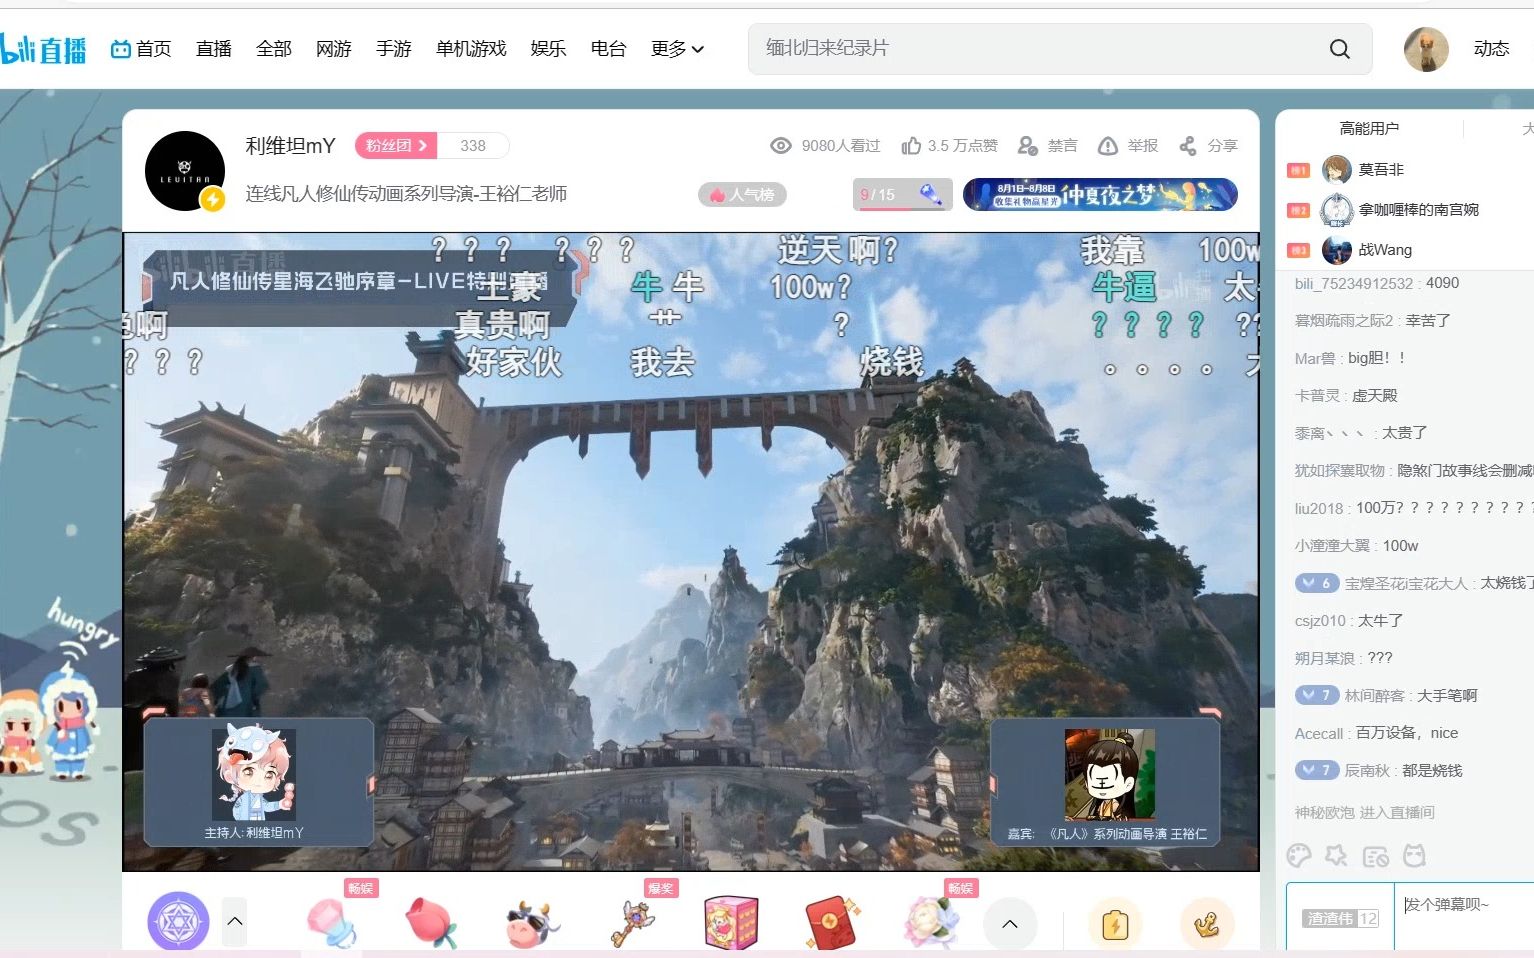The width and height of the screenshot is (1534, 958).
Task: Click host card 主持人: 利维坦mY
Action: 259,782
